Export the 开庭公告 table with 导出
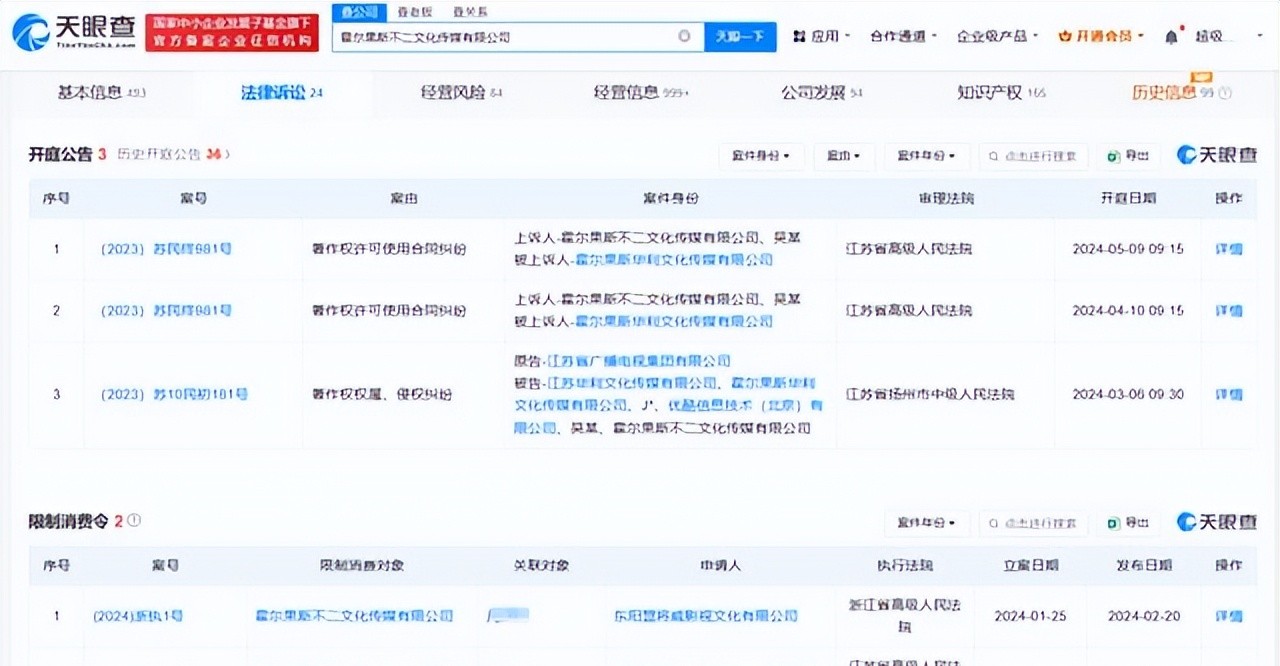 click(x=1128, y=156)
